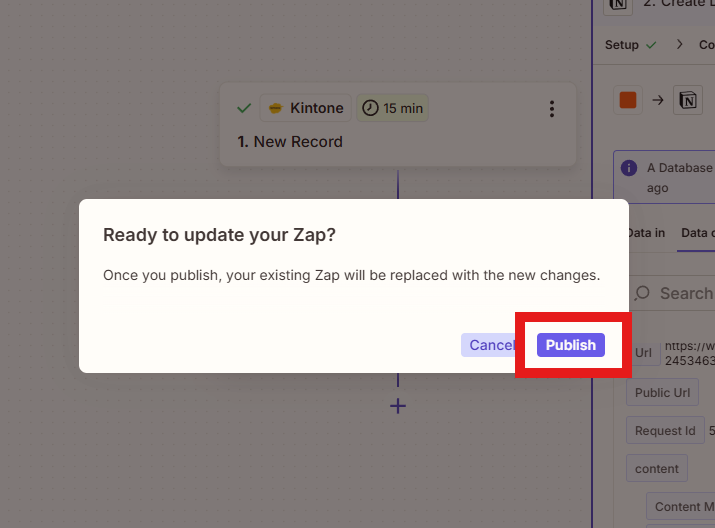Add a step with the plus icon
This screenshot has width=715, height=528.
(398, 406)
